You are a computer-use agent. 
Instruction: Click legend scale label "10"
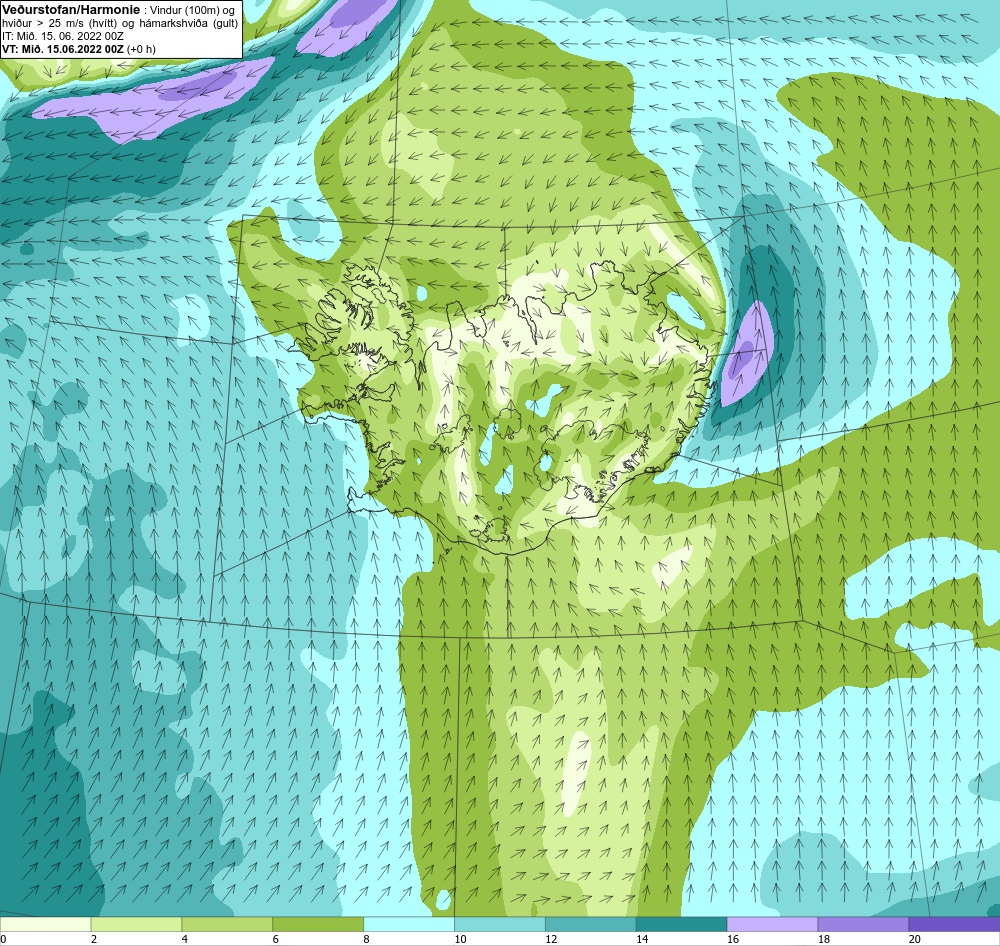[460, 939]
